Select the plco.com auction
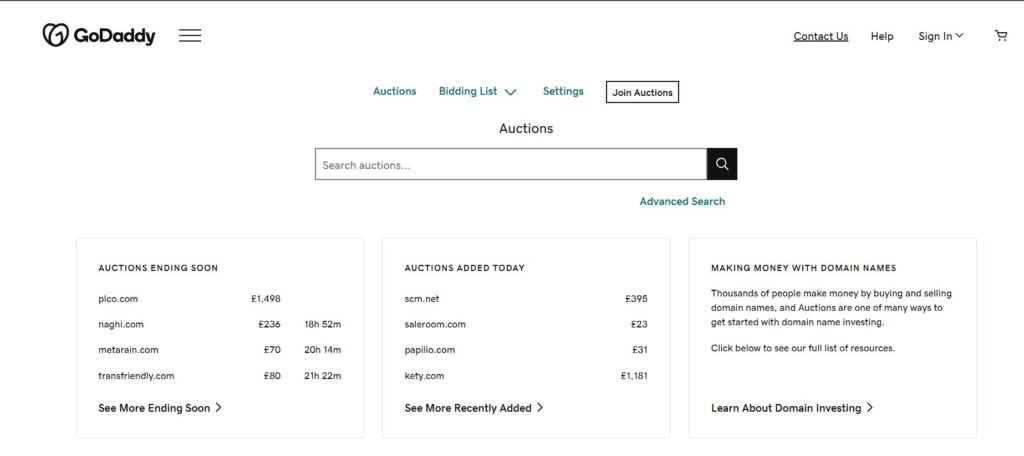 pos(118,299)
